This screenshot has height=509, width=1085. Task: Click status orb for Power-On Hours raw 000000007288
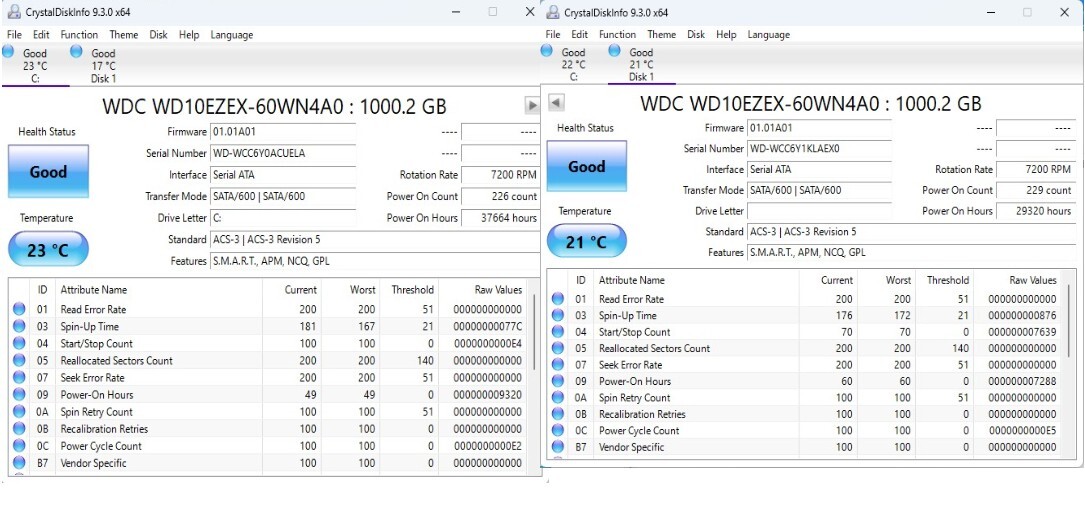(x=557, y=381)
